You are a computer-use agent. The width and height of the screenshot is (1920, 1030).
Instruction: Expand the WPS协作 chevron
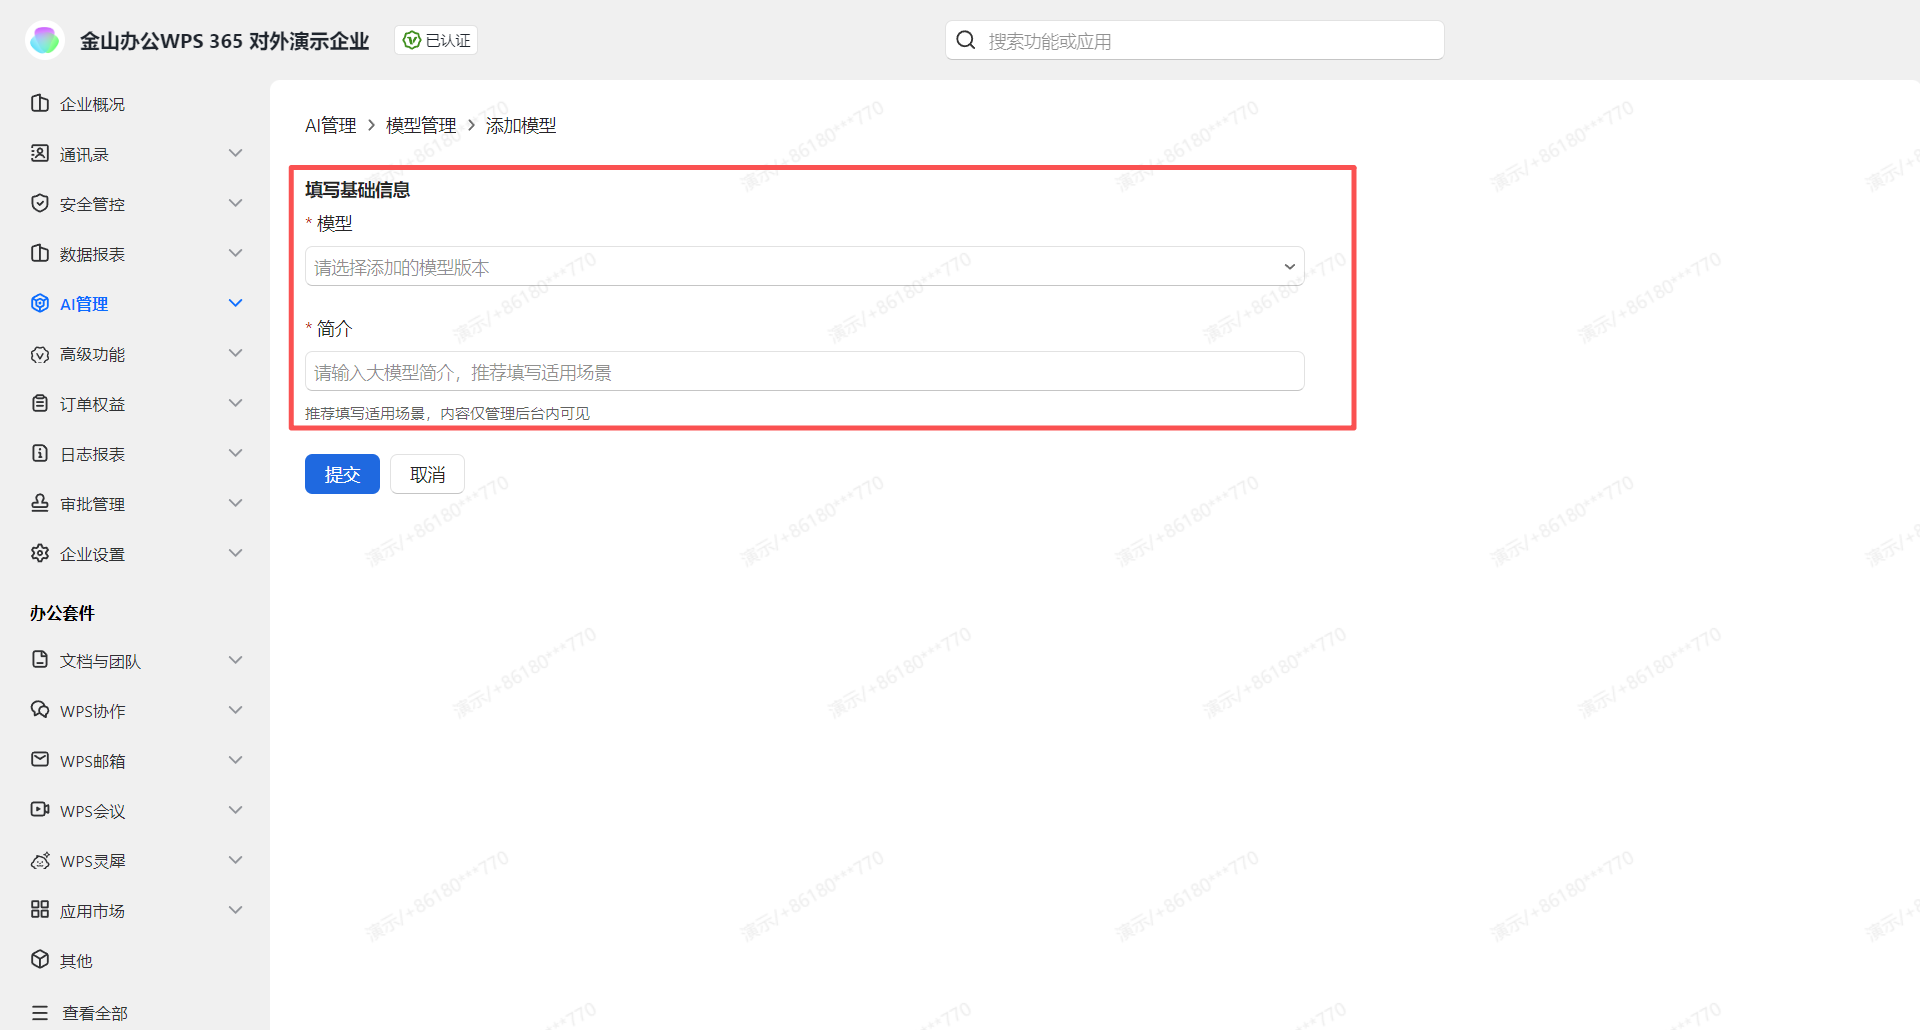236,710
